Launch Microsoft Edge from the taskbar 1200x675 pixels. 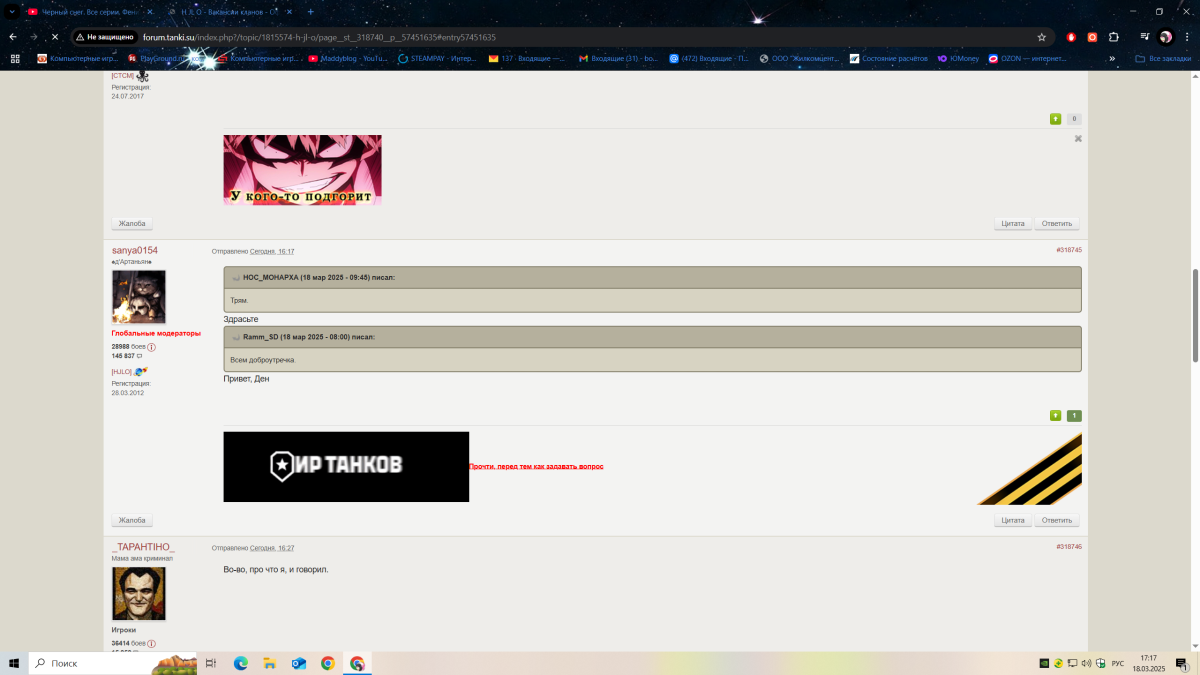point(240,663)
